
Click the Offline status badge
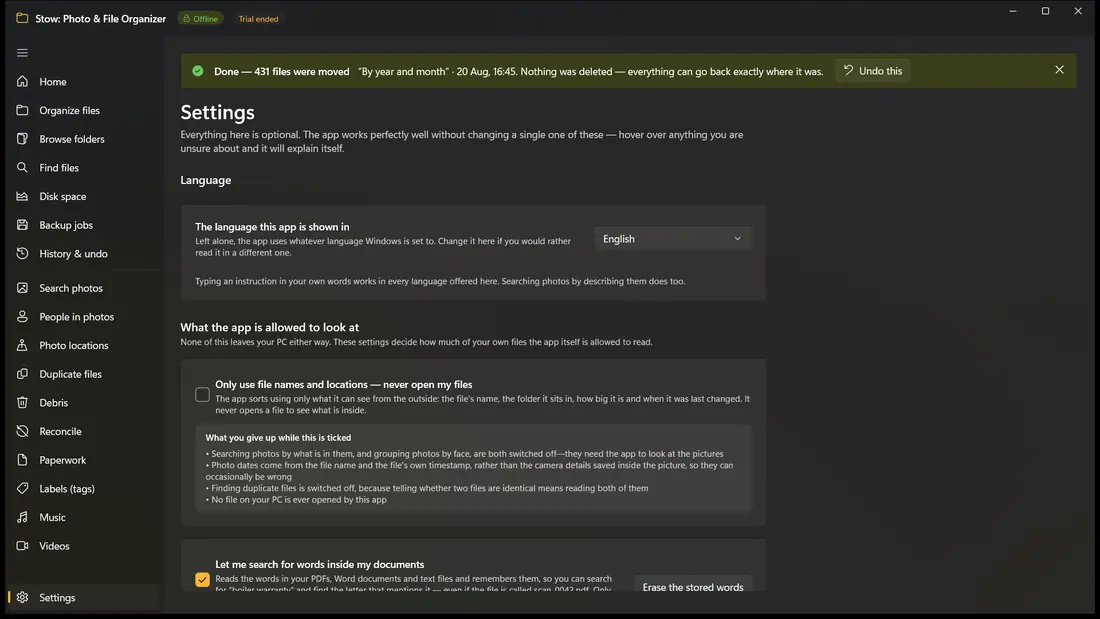click(201, 19)
